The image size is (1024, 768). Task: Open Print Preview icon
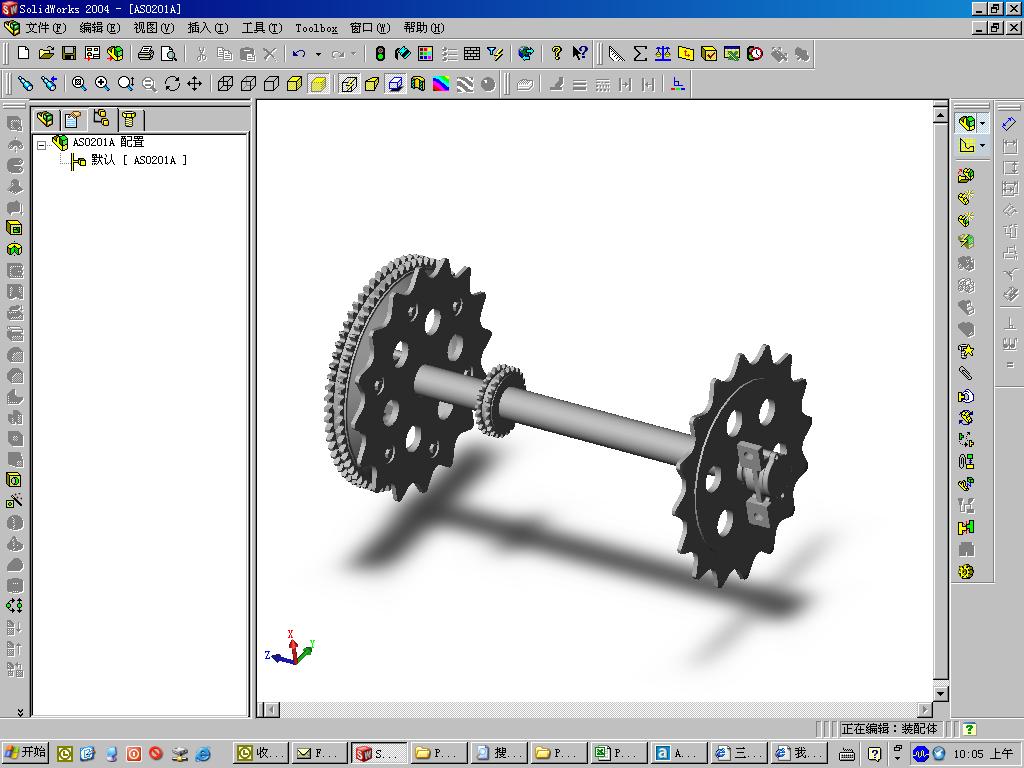click(x=168, y=54)
